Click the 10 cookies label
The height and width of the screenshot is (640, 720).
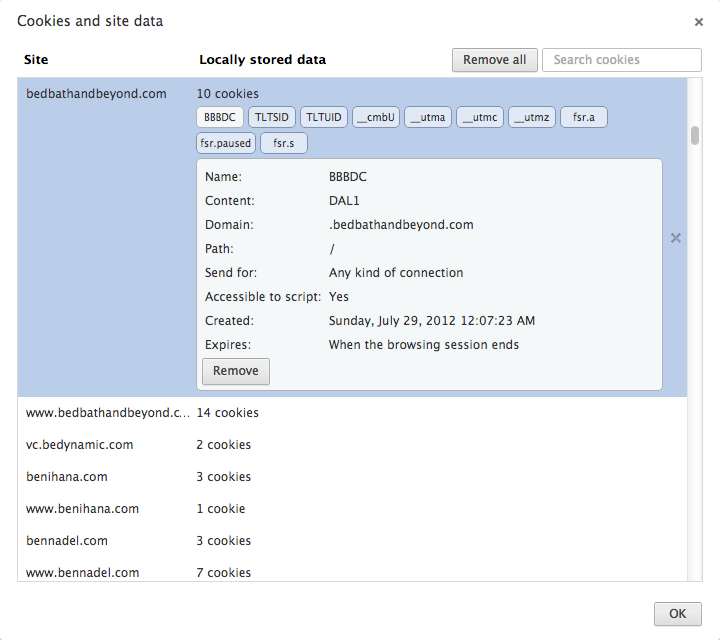228,94
